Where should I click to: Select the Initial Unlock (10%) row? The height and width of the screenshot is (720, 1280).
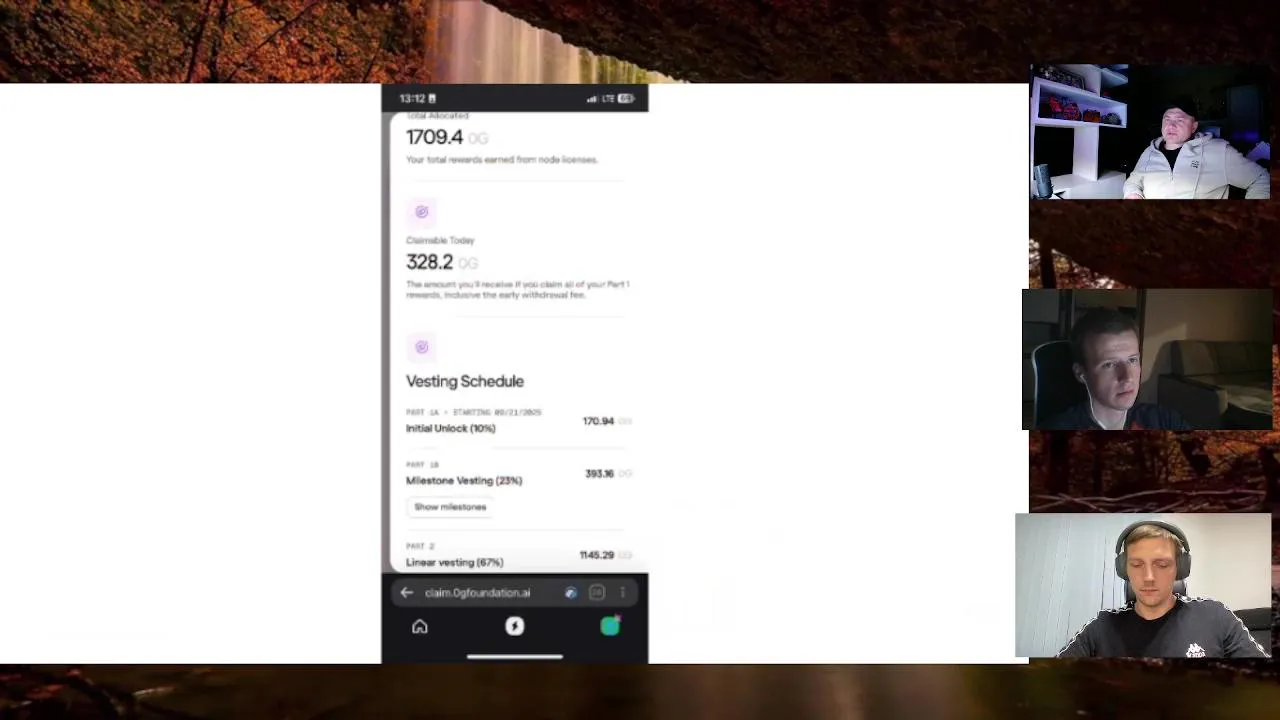(x=519, y=421)
